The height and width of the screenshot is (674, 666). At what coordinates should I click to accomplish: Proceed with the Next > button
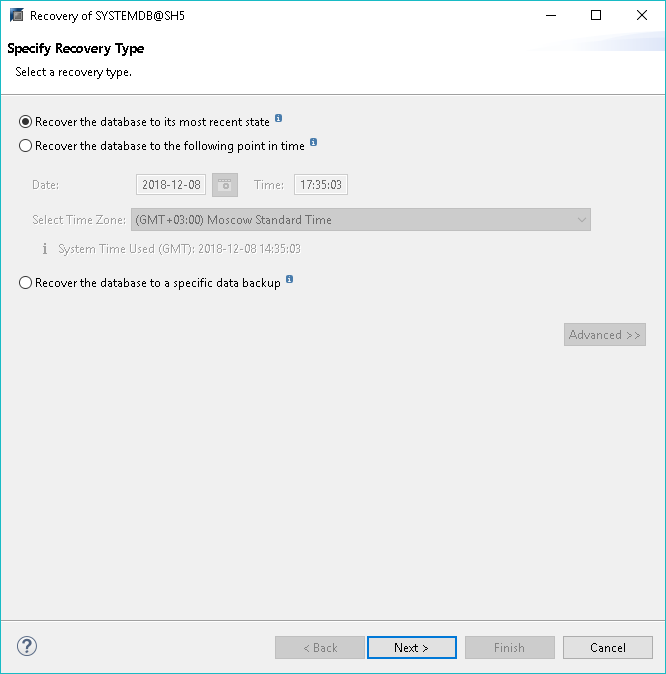(411, 647)
